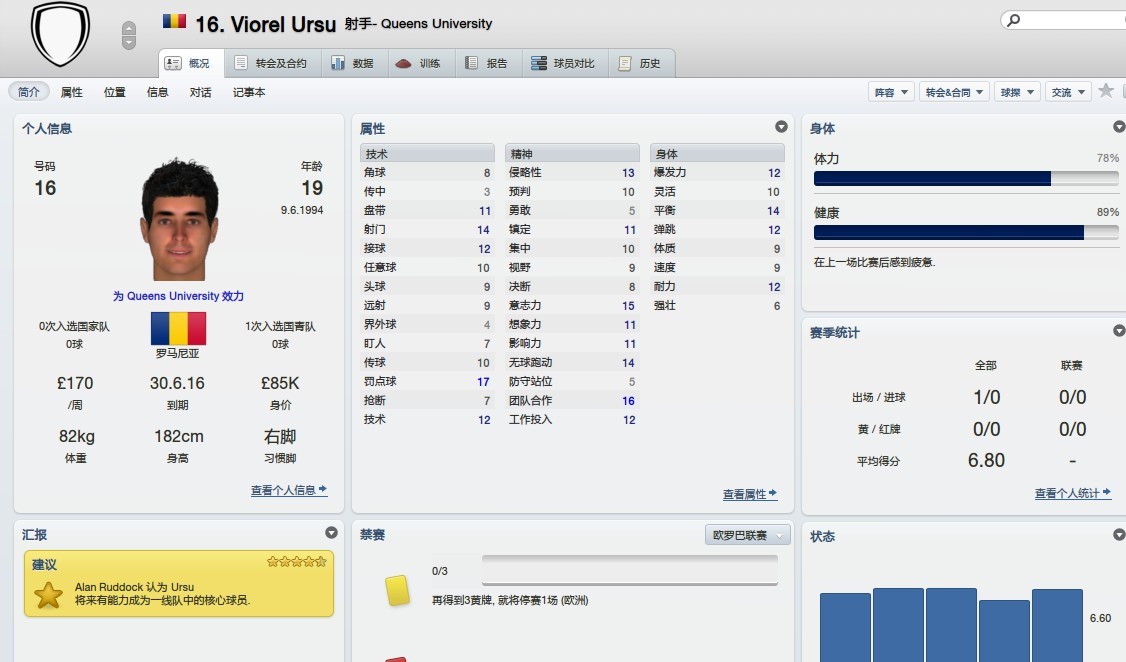Viewport: 1126px width, 662px height.
Task: Select the 属性 sub-tab
Action: (x=72, y=92)
